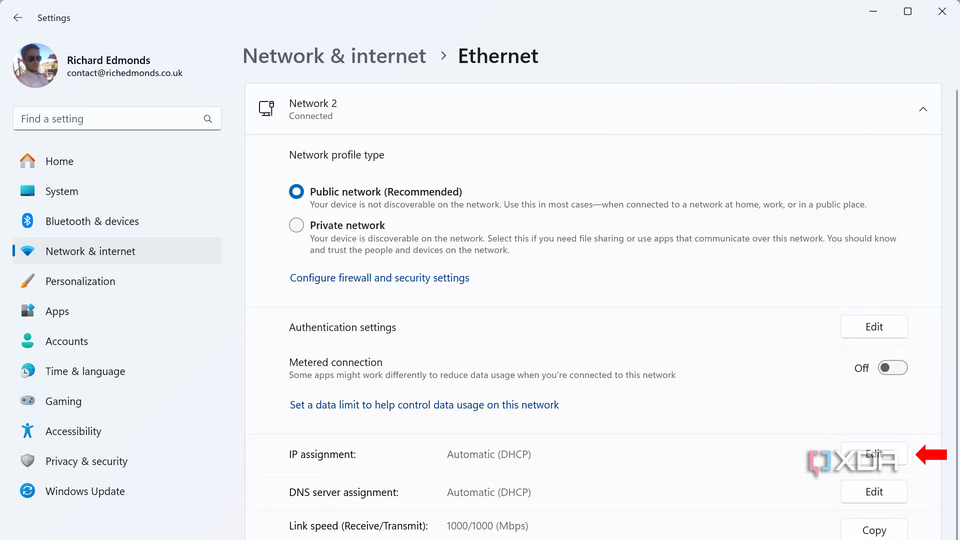Open Gaming settings section

point(117,401)
